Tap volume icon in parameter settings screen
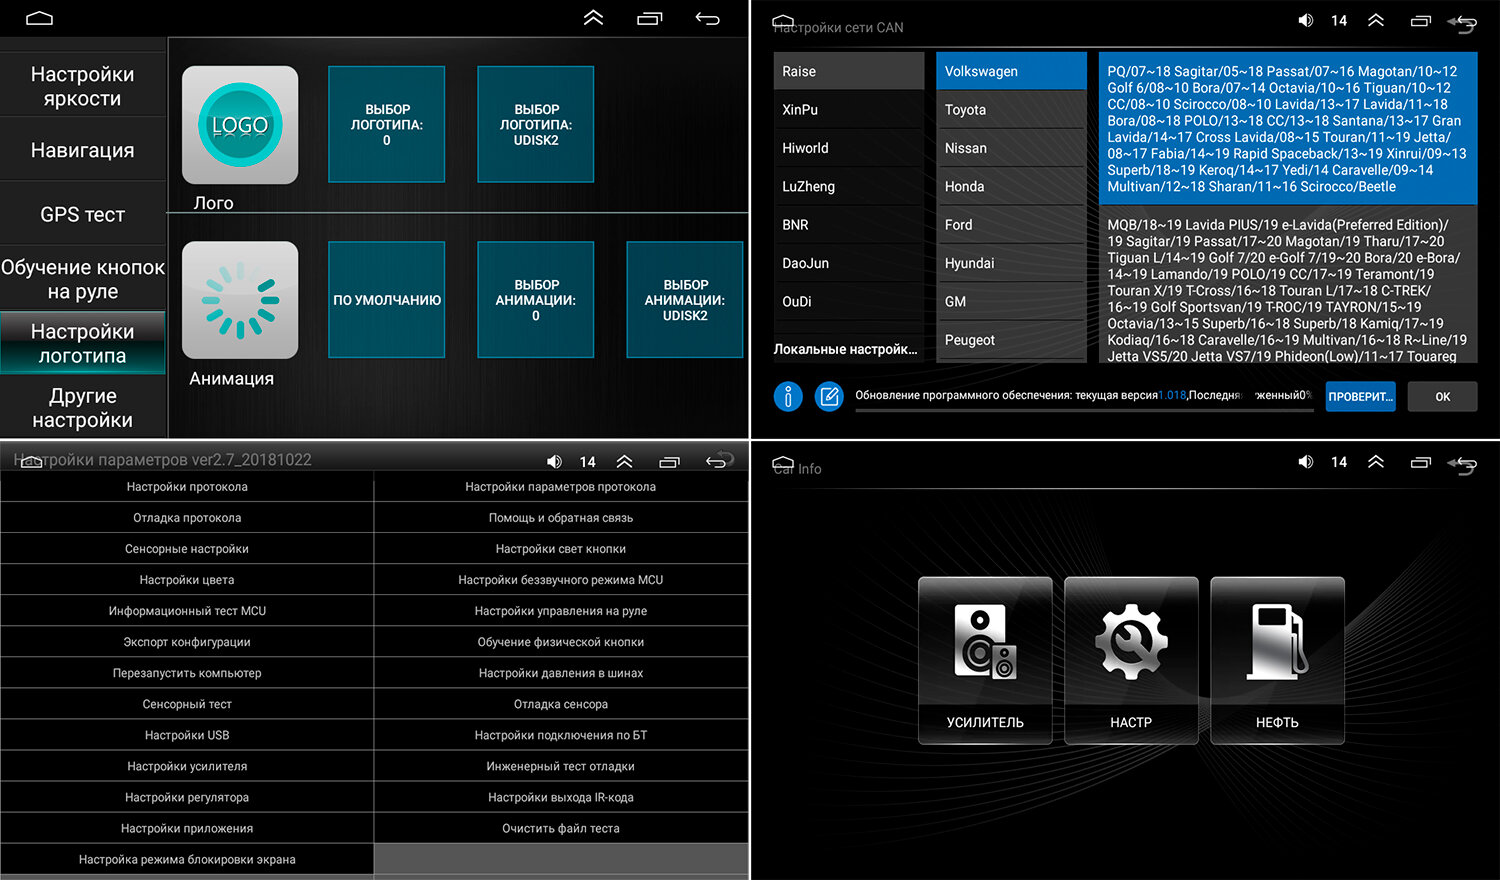This screenshot has height=880, width=1500. tap(554, 461)
